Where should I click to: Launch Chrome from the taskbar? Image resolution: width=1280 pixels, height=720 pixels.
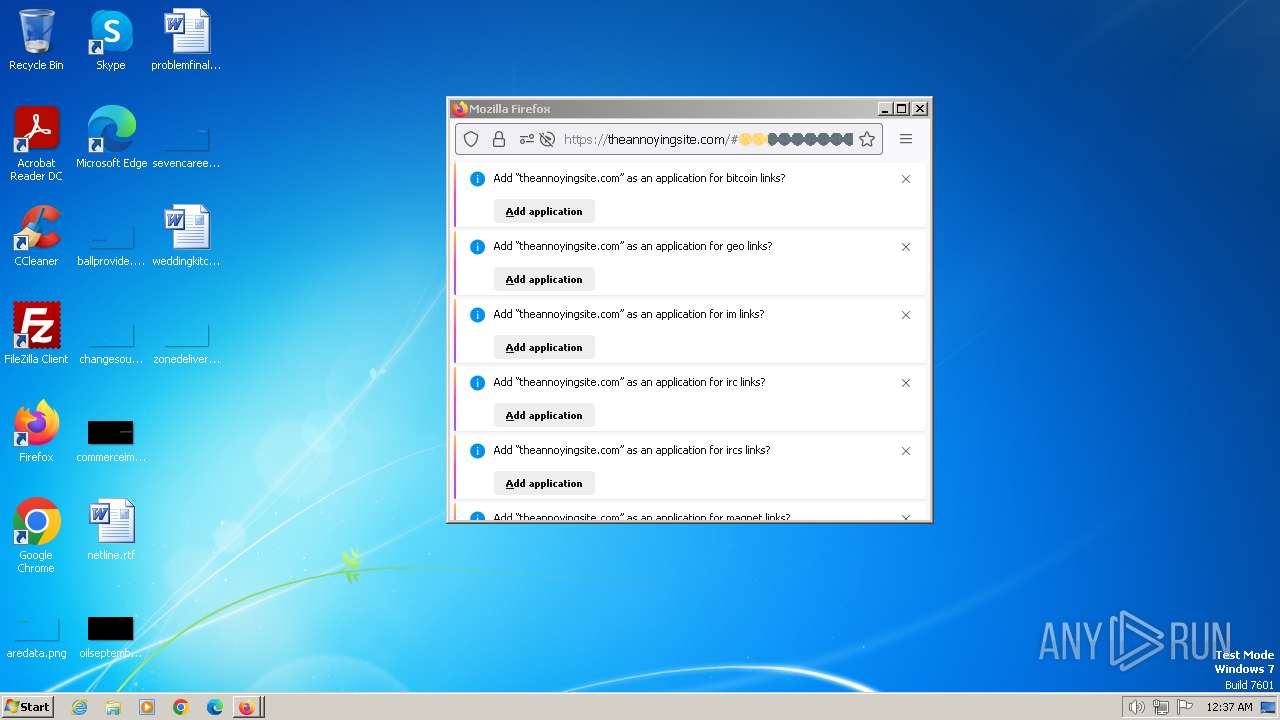[181, 707]
